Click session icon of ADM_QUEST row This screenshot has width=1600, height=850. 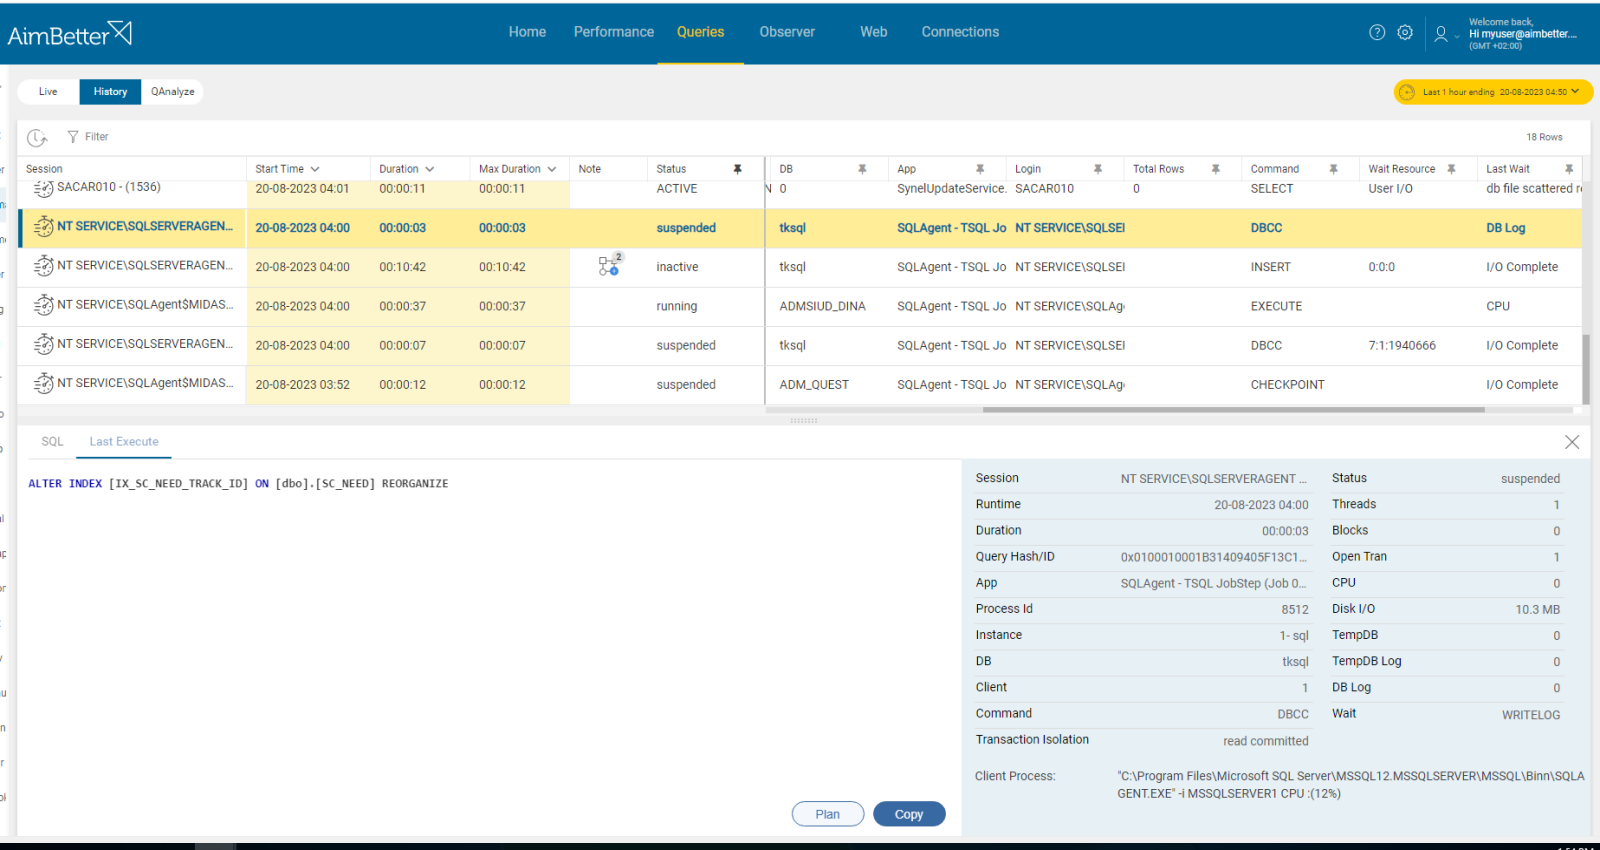44,384
